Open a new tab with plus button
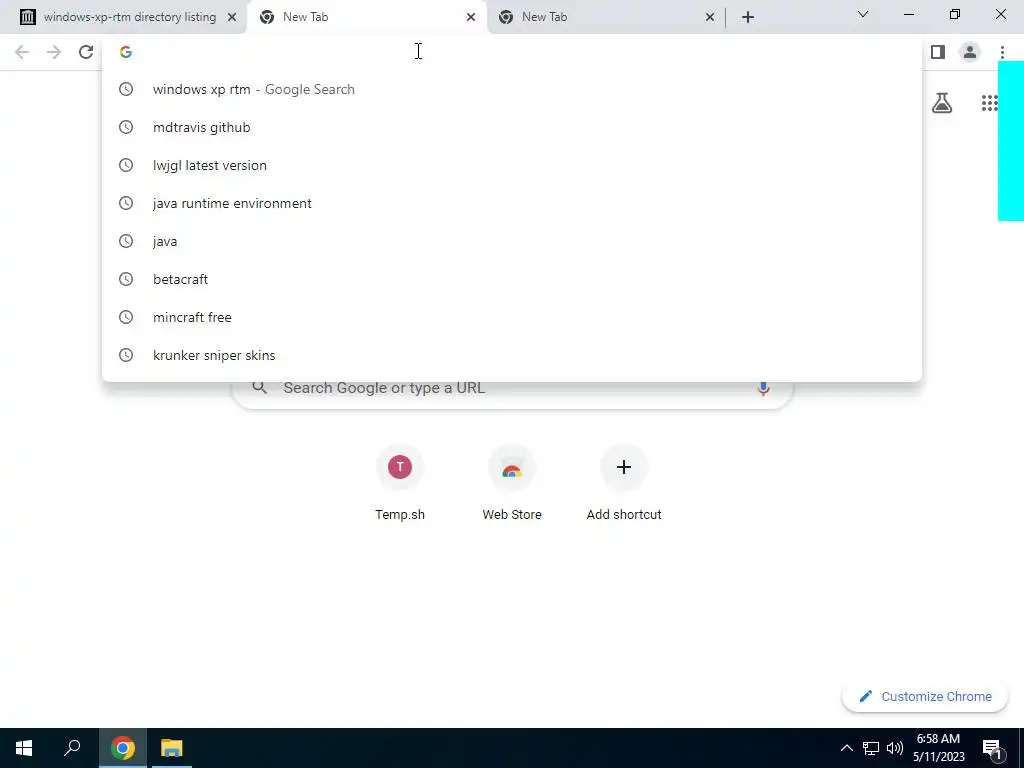 click(x=748, y=17)
